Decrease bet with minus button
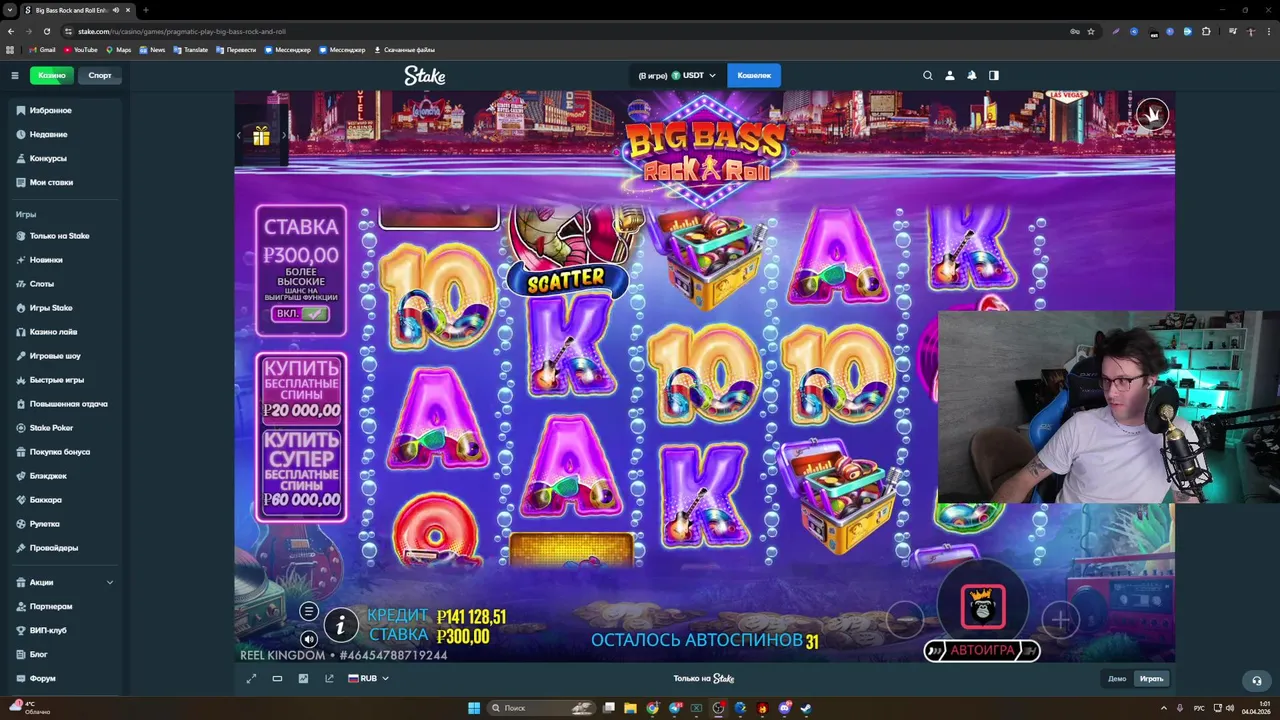 [905, 620]
